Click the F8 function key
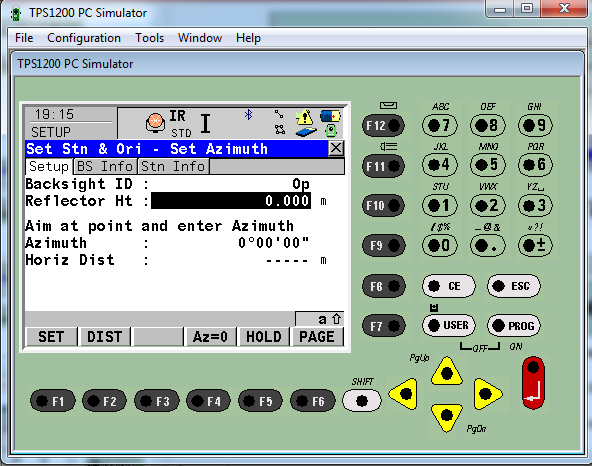The image size is (592, 466). tap(383, 286)
